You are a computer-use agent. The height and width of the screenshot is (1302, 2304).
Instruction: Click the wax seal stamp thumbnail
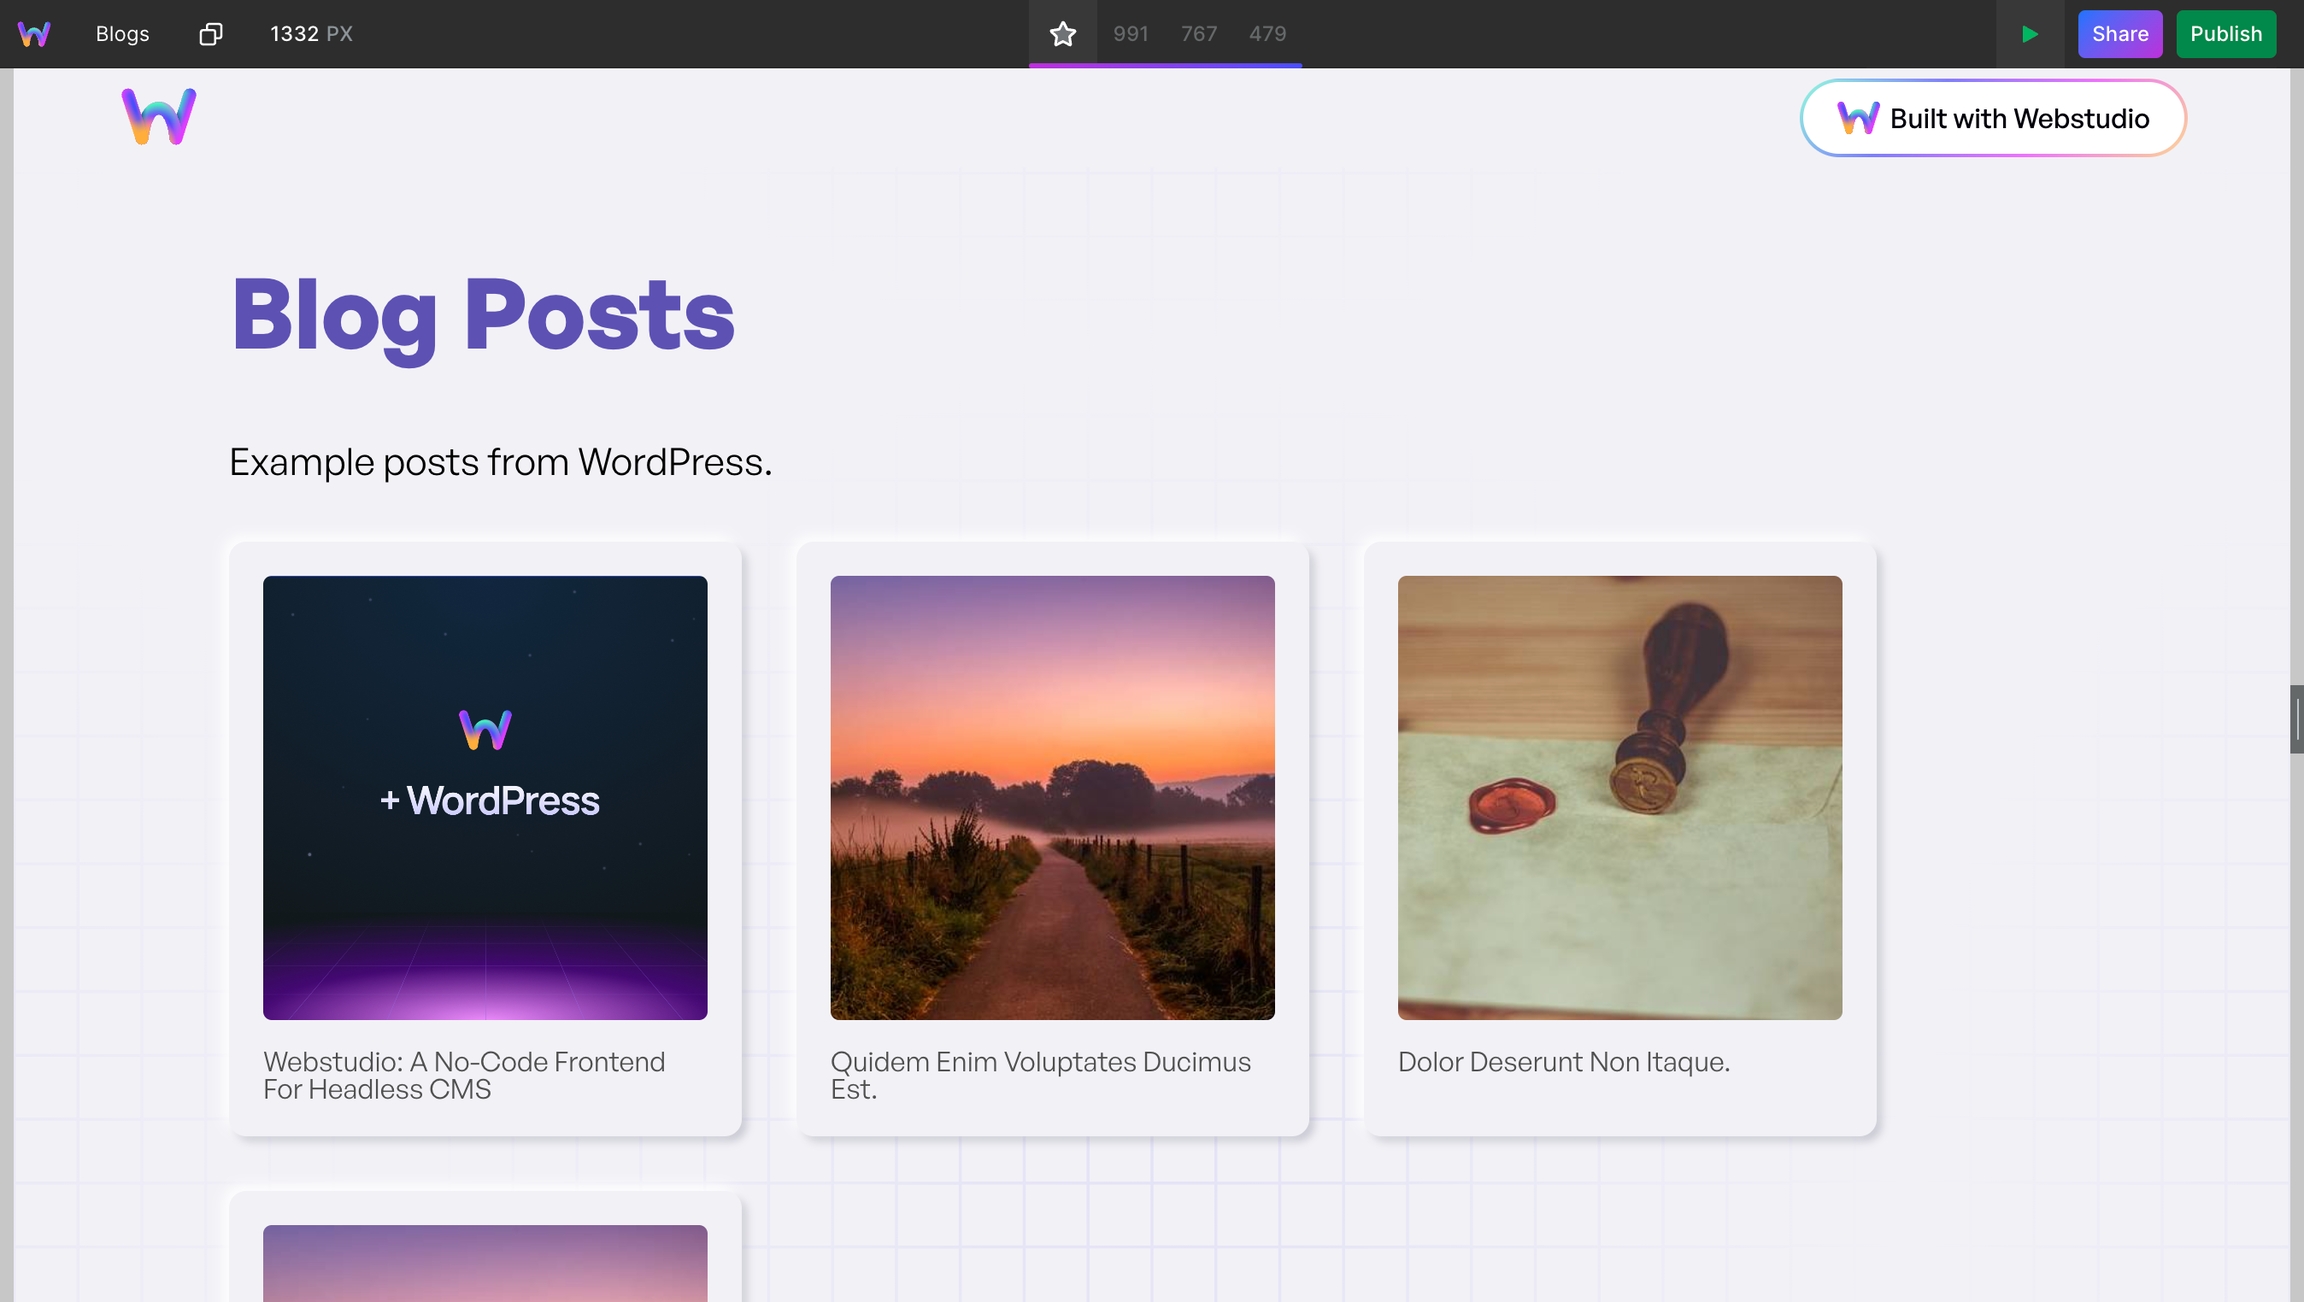coord(1619,797)
